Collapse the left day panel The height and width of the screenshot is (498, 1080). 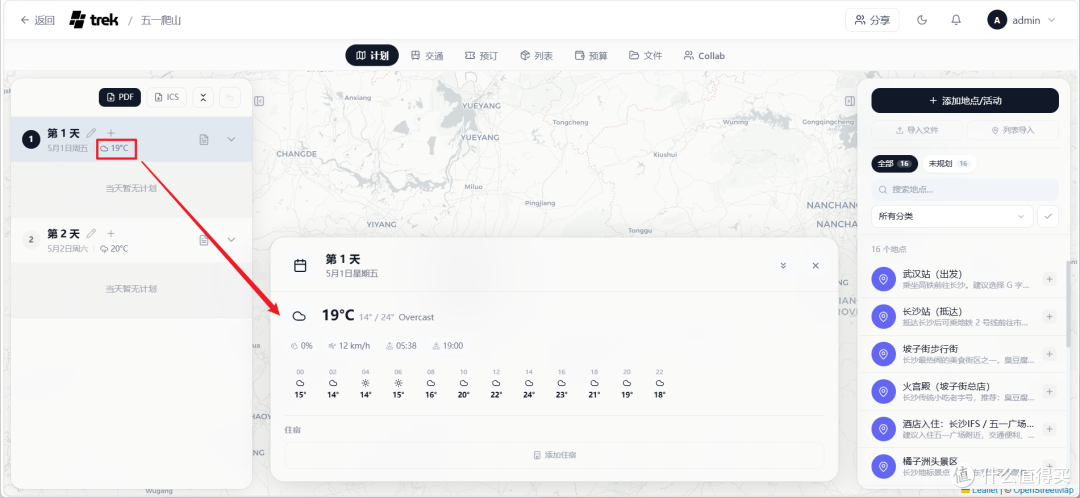click(259, 101)
